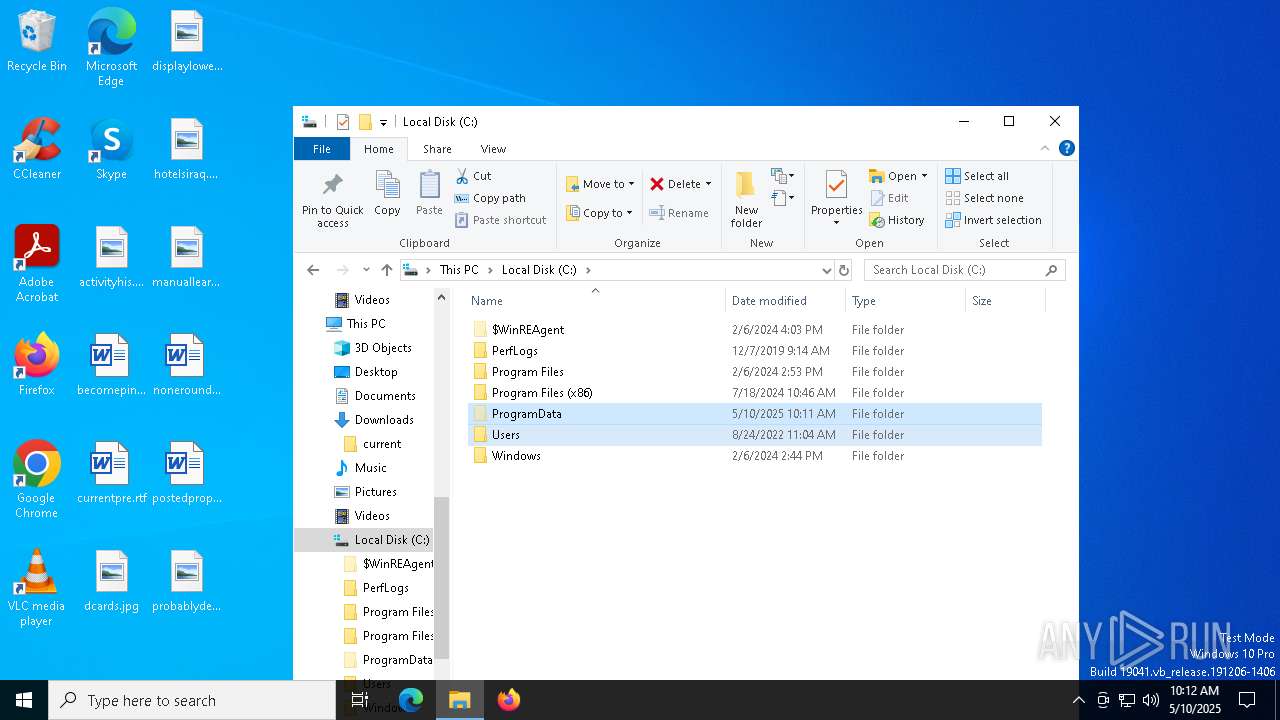The height and width of the screenshot is (720, 1280).
Task: Click the Properties icon
Action: tap(836, 185)
